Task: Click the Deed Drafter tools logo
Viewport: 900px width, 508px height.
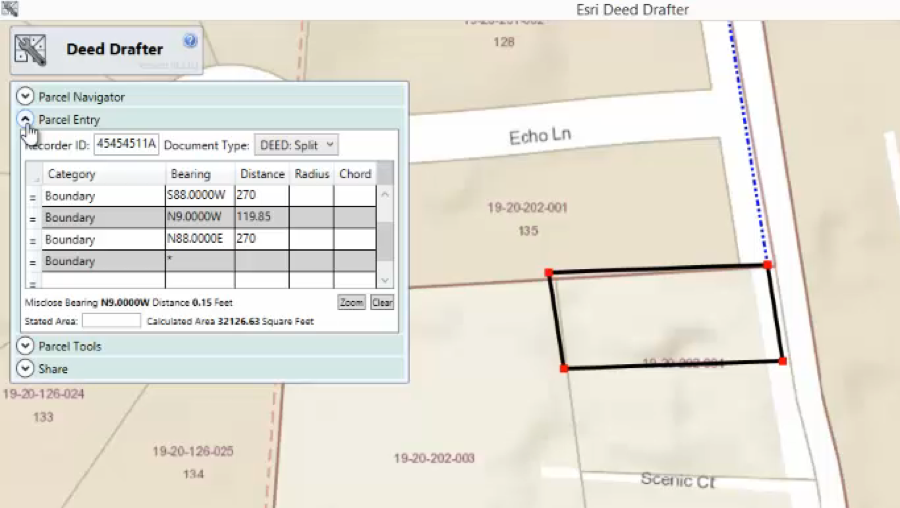Action: point(30,50)
